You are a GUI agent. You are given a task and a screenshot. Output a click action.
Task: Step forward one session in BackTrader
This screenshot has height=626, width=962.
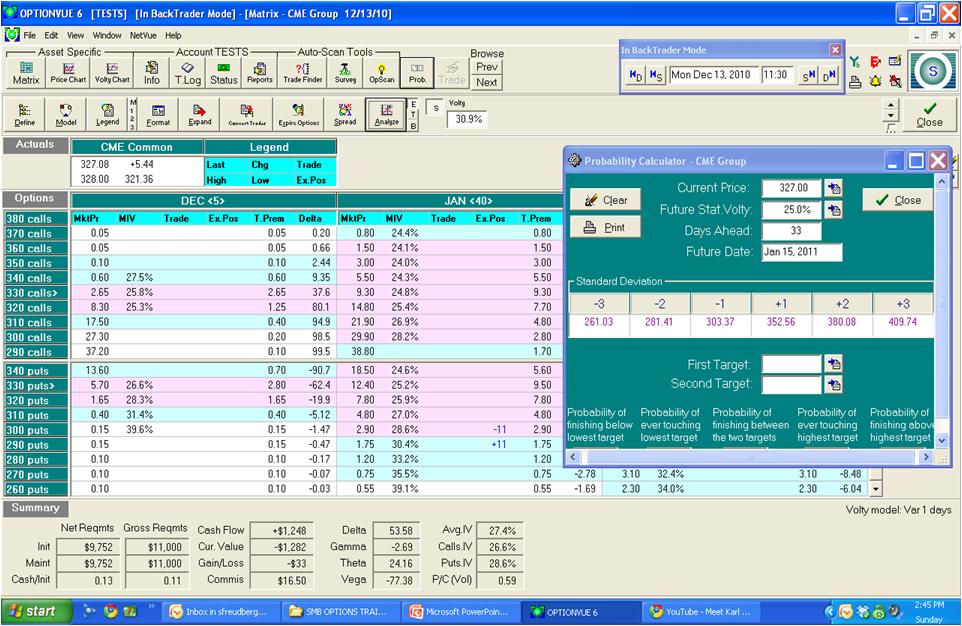(808, 75)
